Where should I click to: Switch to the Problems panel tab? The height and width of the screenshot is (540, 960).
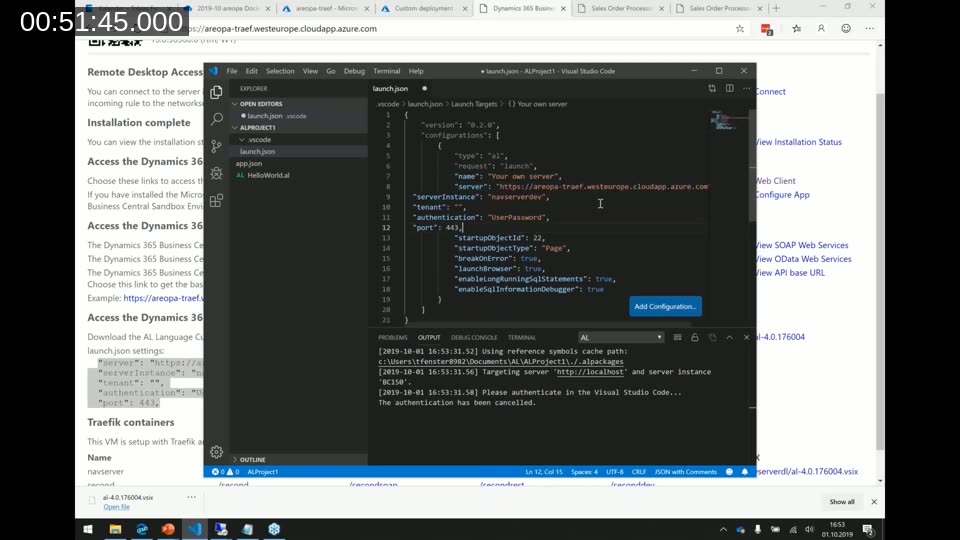pos(392,337)
